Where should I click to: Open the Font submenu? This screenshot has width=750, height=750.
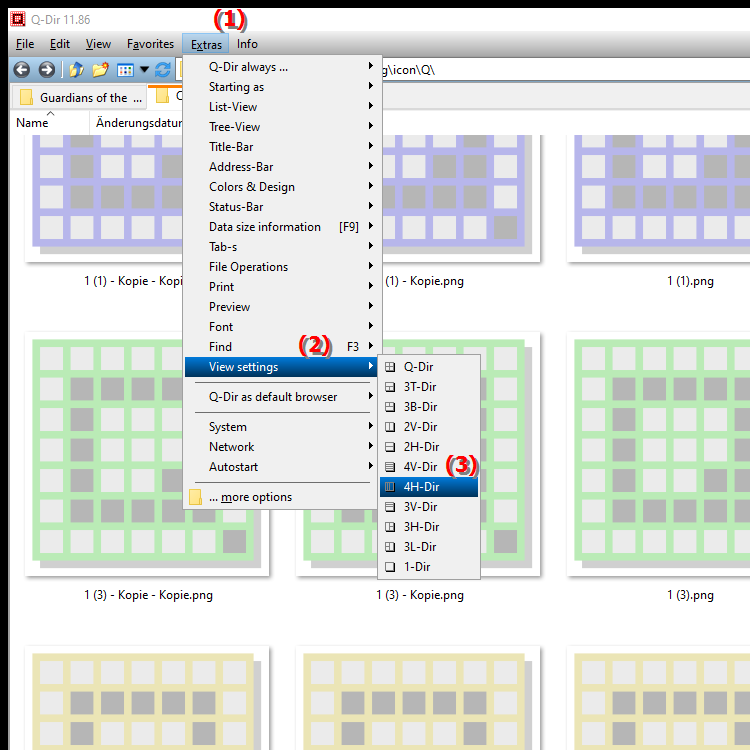click(283, 327)
